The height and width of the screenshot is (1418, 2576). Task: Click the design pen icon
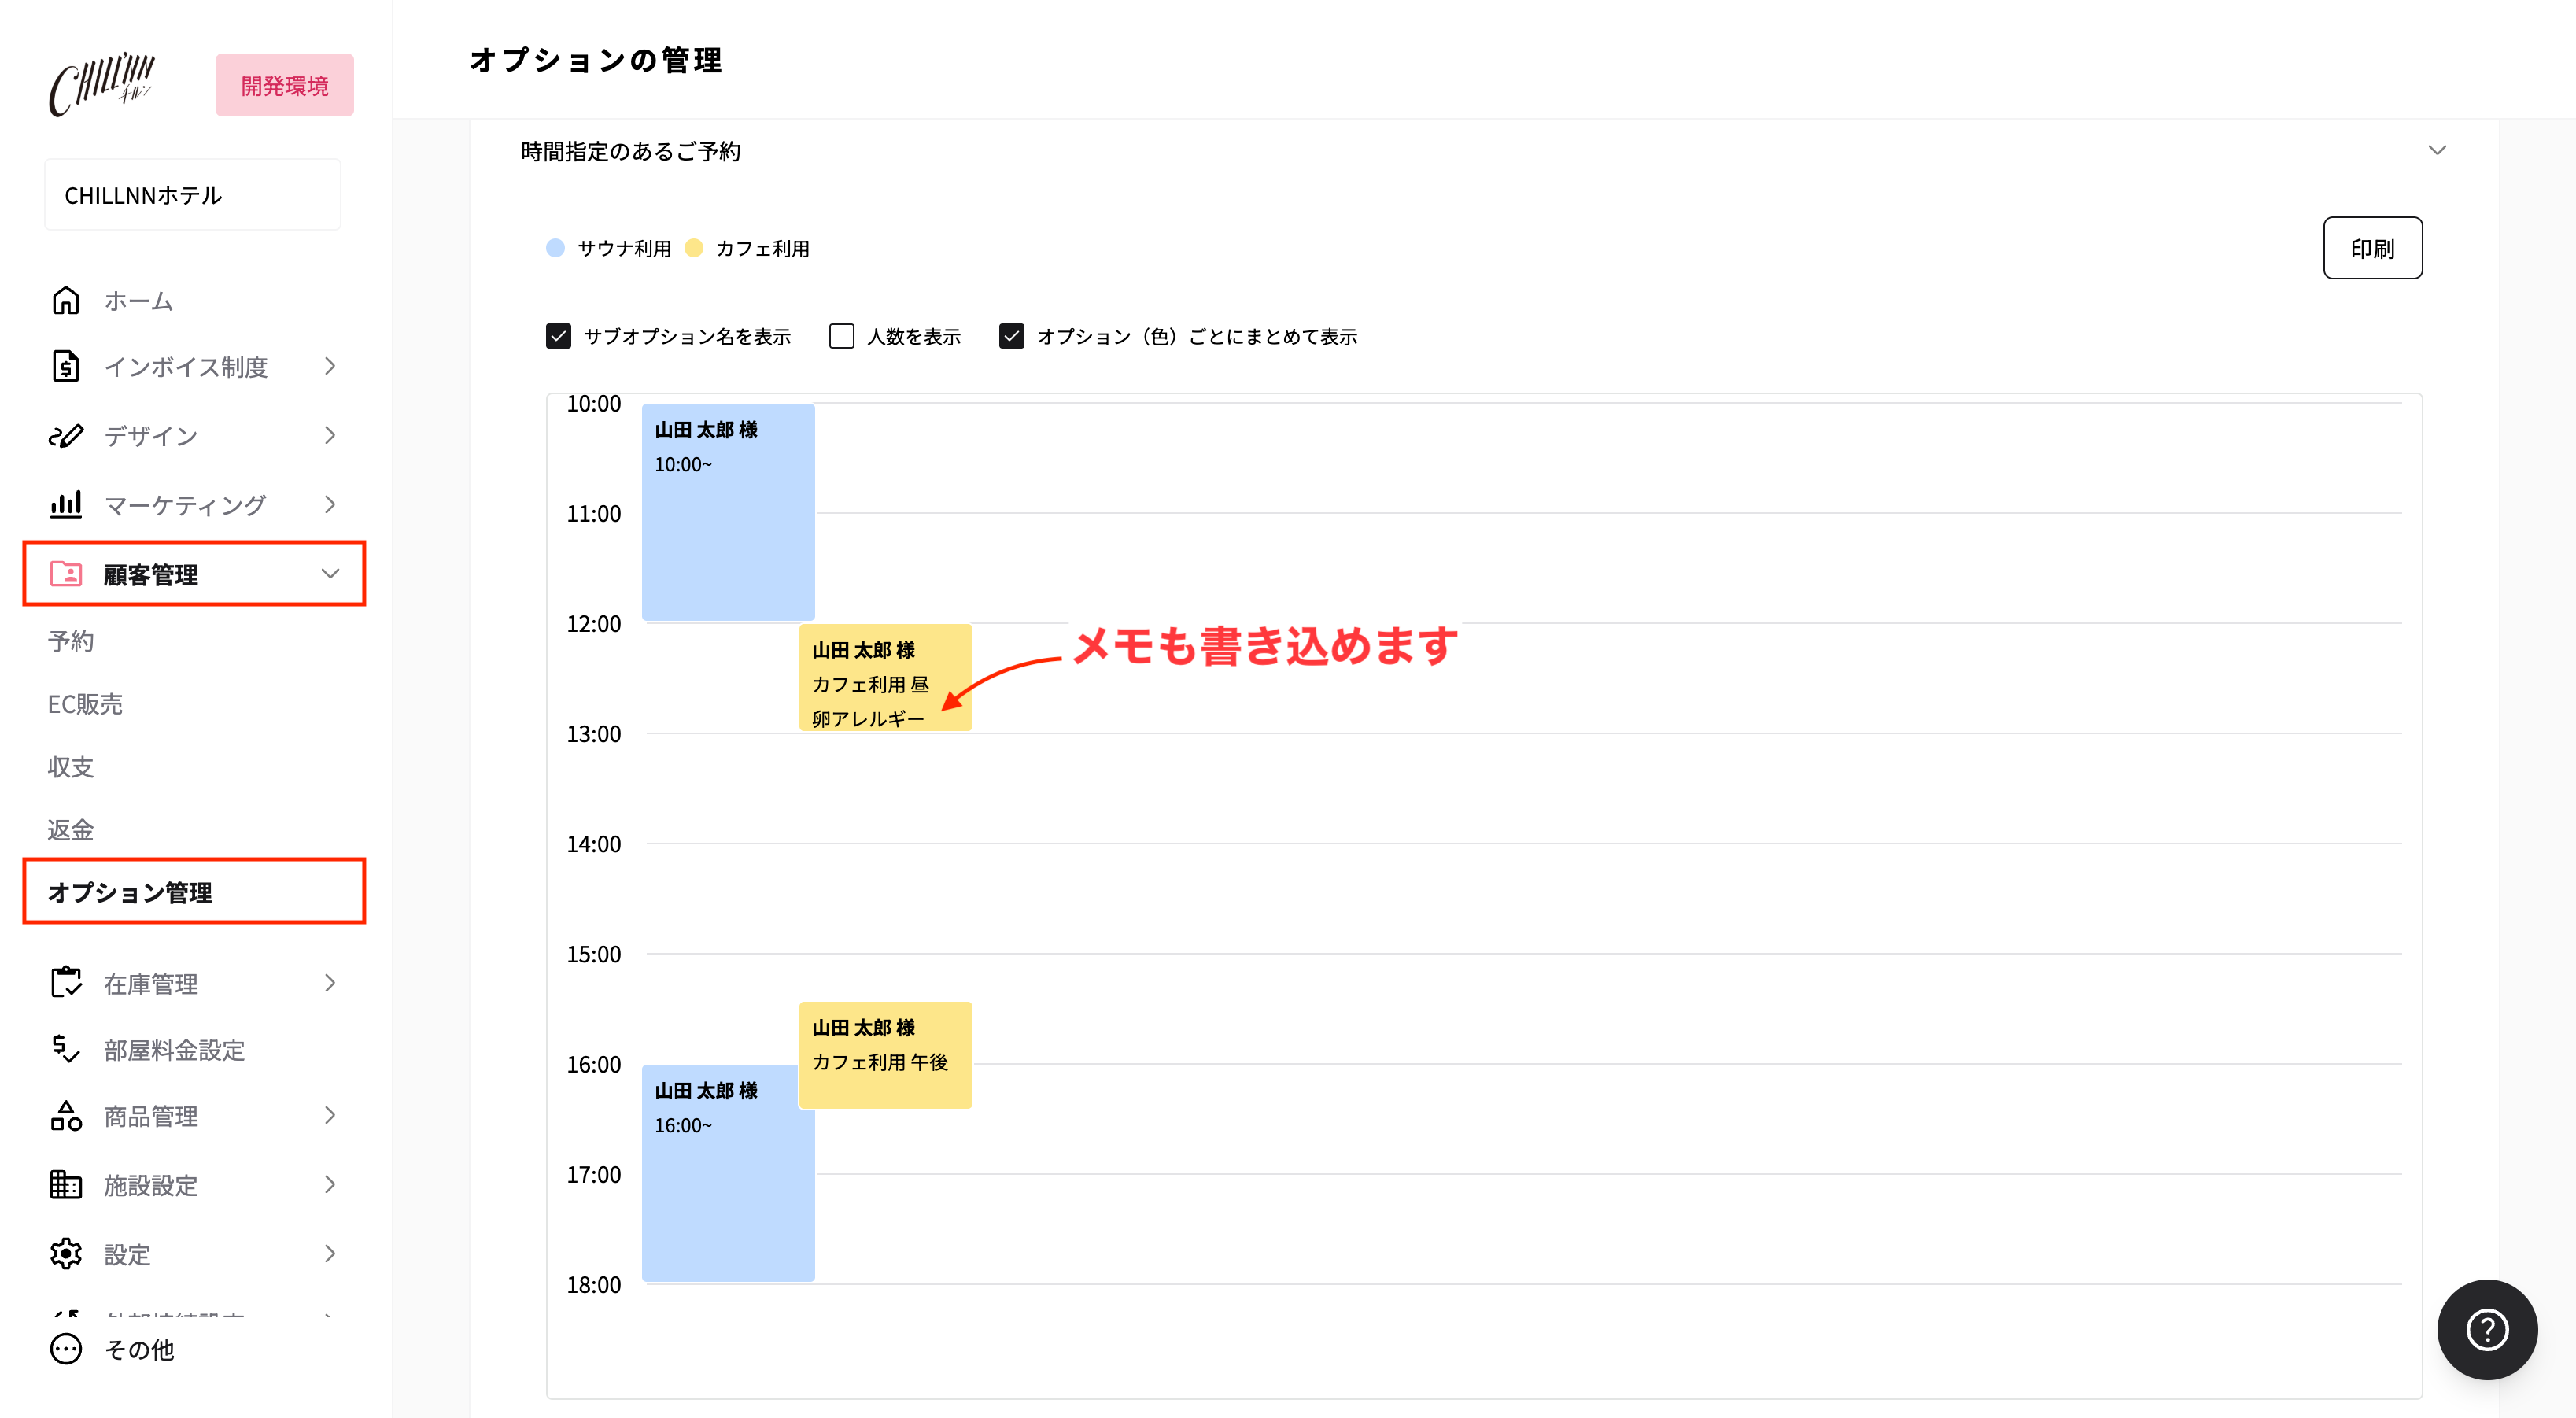[66, 436]
